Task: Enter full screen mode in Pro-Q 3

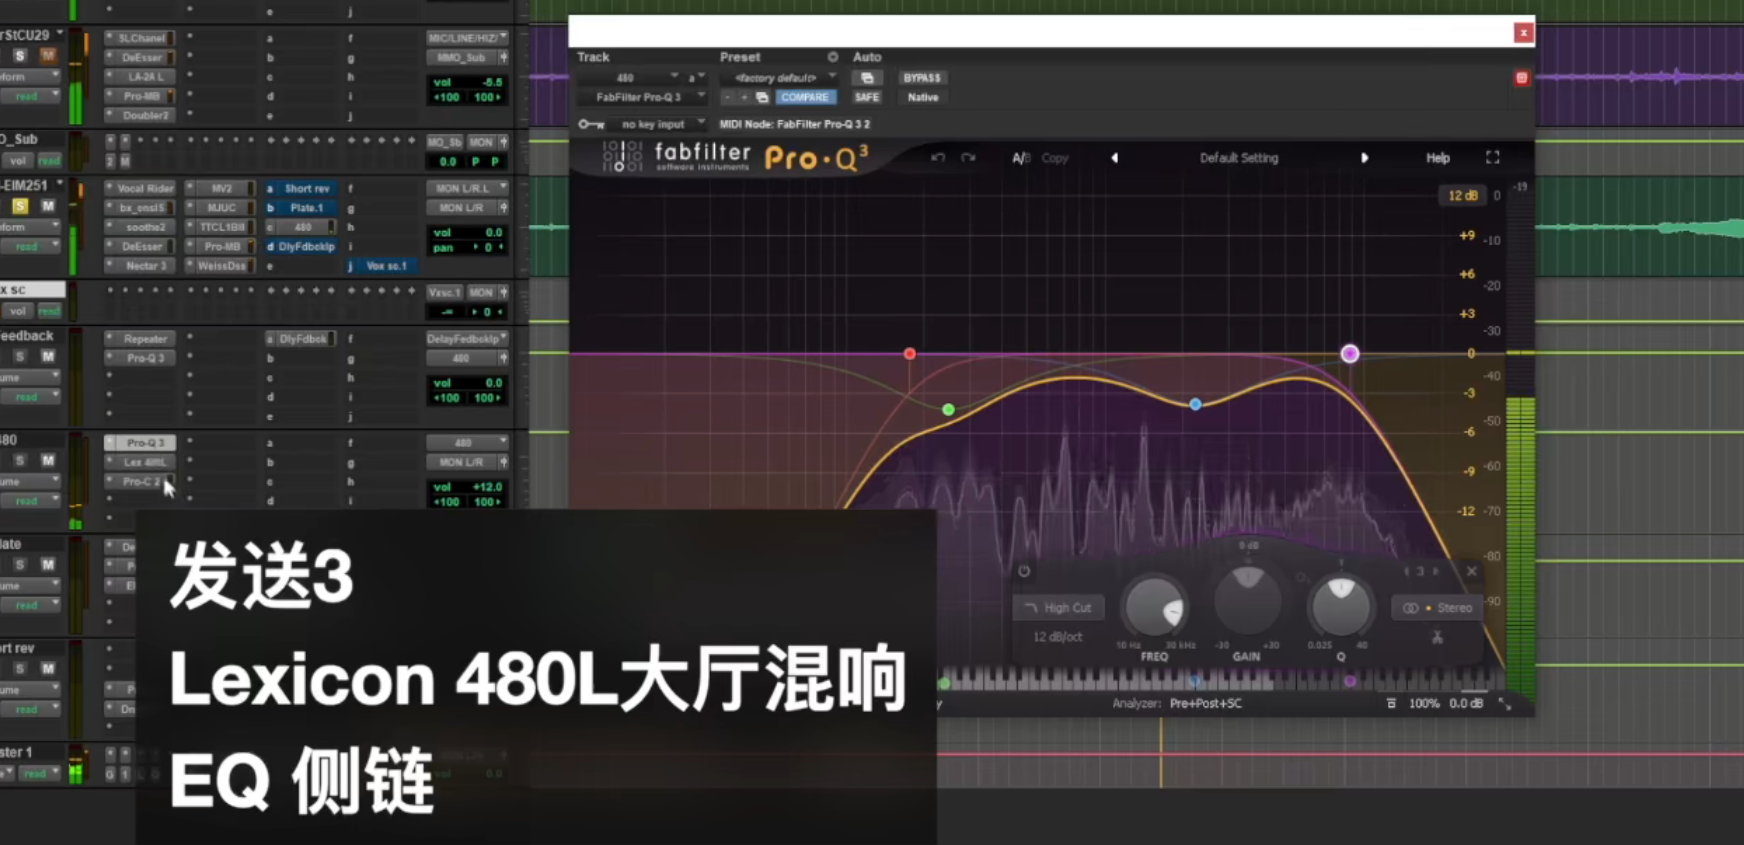Action: click(1492, 158)
